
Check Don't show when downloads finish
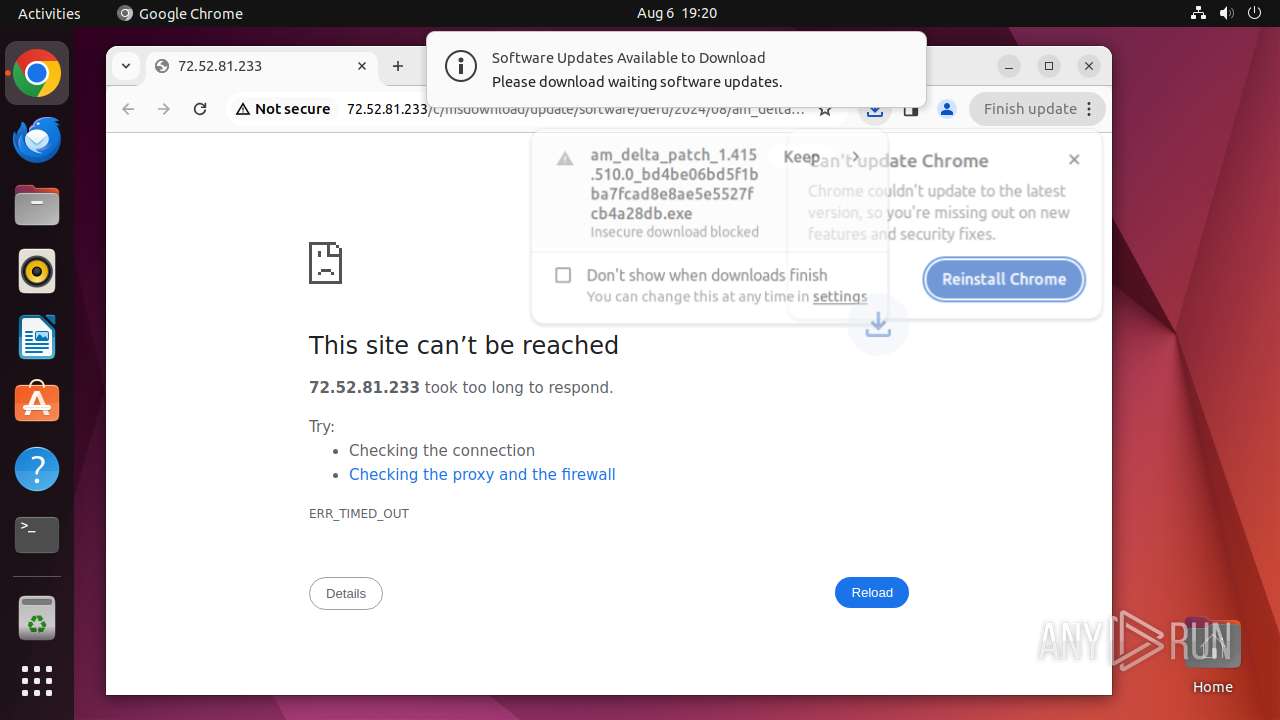563,275
